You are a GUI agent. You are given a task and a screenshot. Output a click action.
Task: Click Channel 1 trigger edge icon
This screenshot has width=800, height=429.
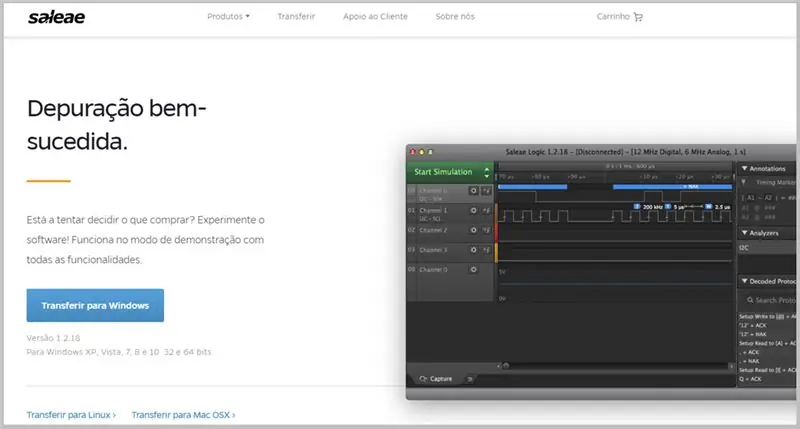(x=486, y=210)
